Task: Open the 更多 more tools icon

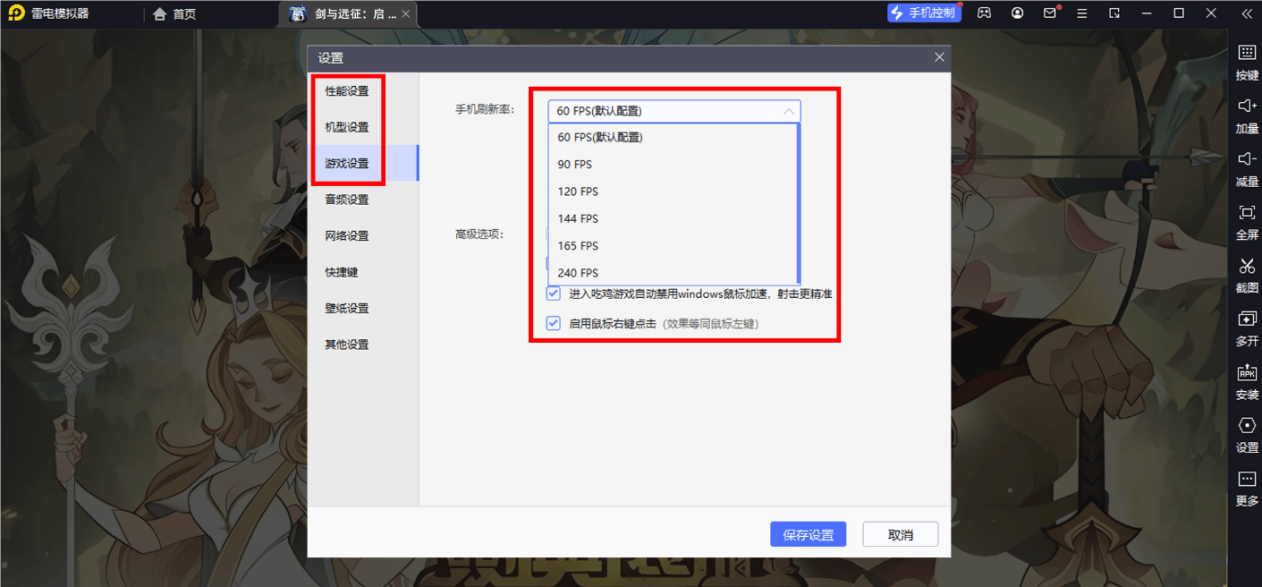Action: 1246,479
